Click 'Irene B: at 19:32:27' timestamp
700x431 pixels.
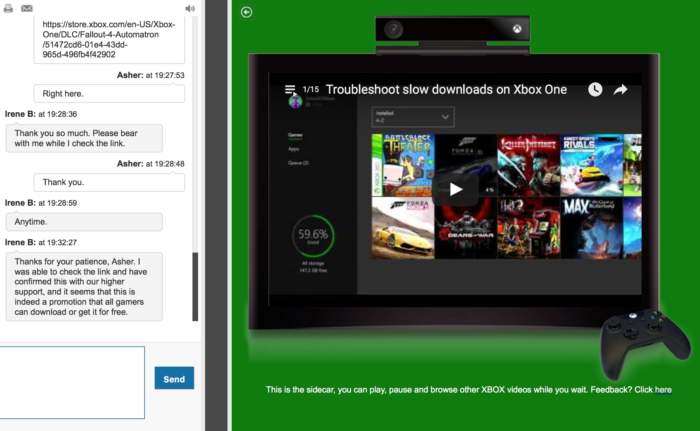41,243
